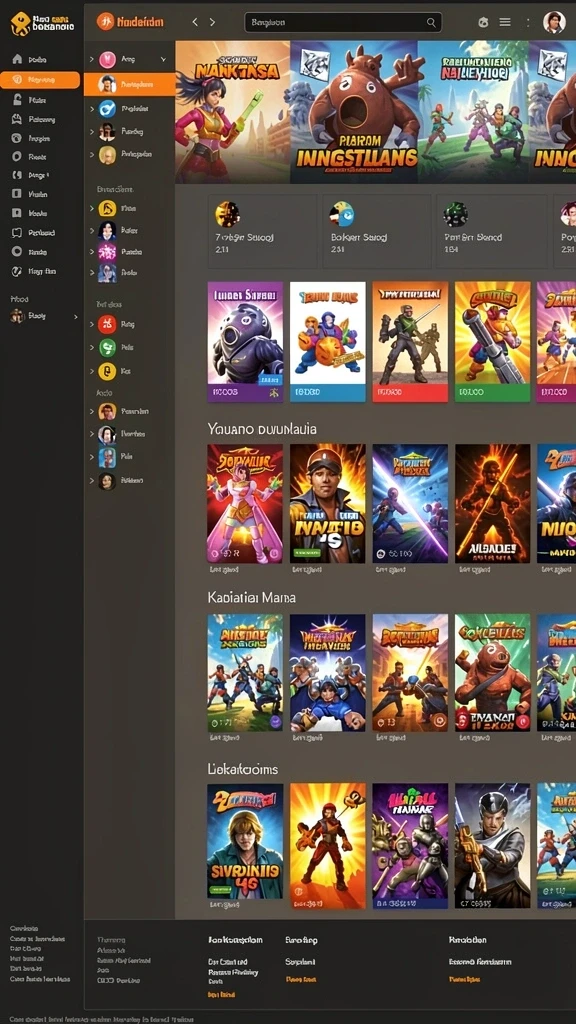
Task: Open the dropdown arrow beside the first pink-avatar item
Action: coord(163,59)
